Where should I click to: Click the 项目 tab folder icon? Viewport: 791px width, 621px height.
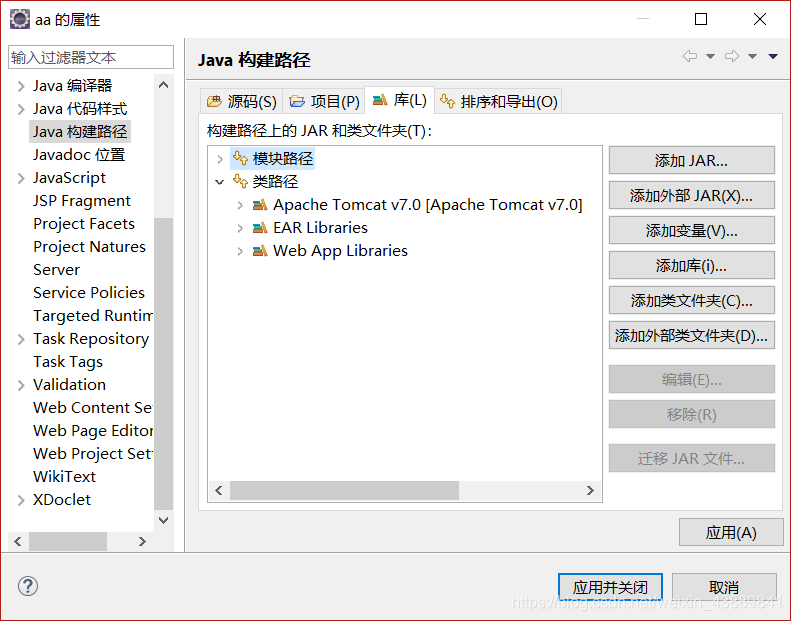coord(297,101)
